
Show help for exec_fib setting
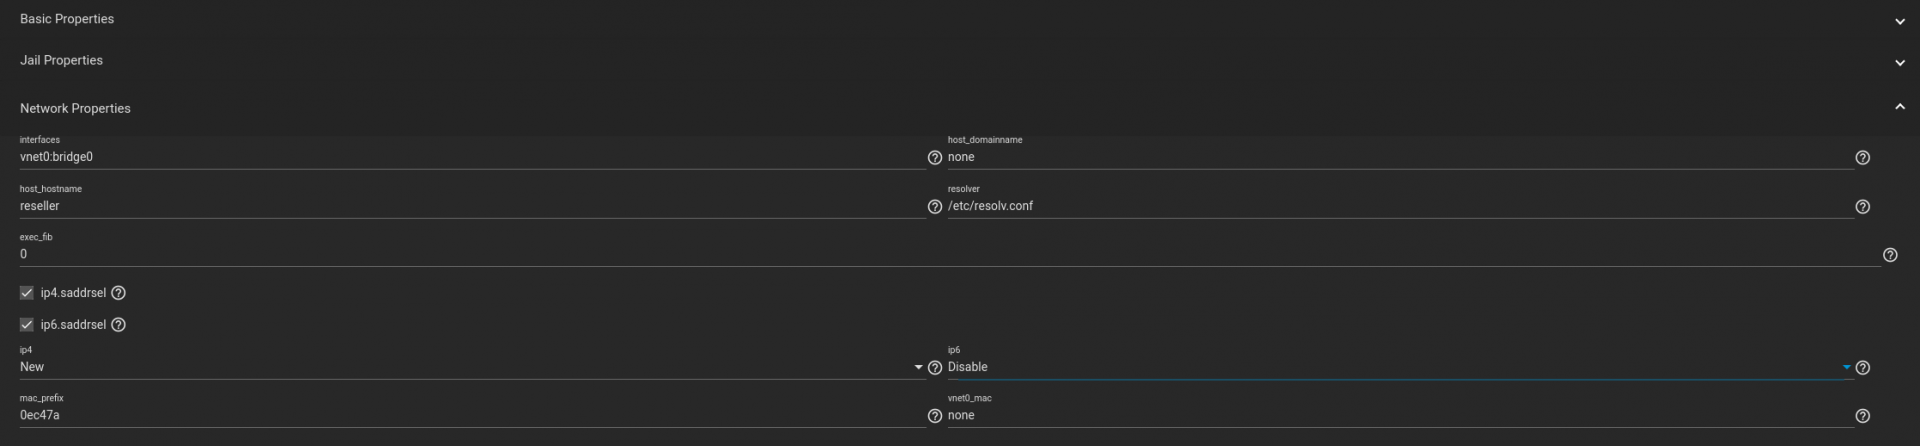pos(1890,255)
